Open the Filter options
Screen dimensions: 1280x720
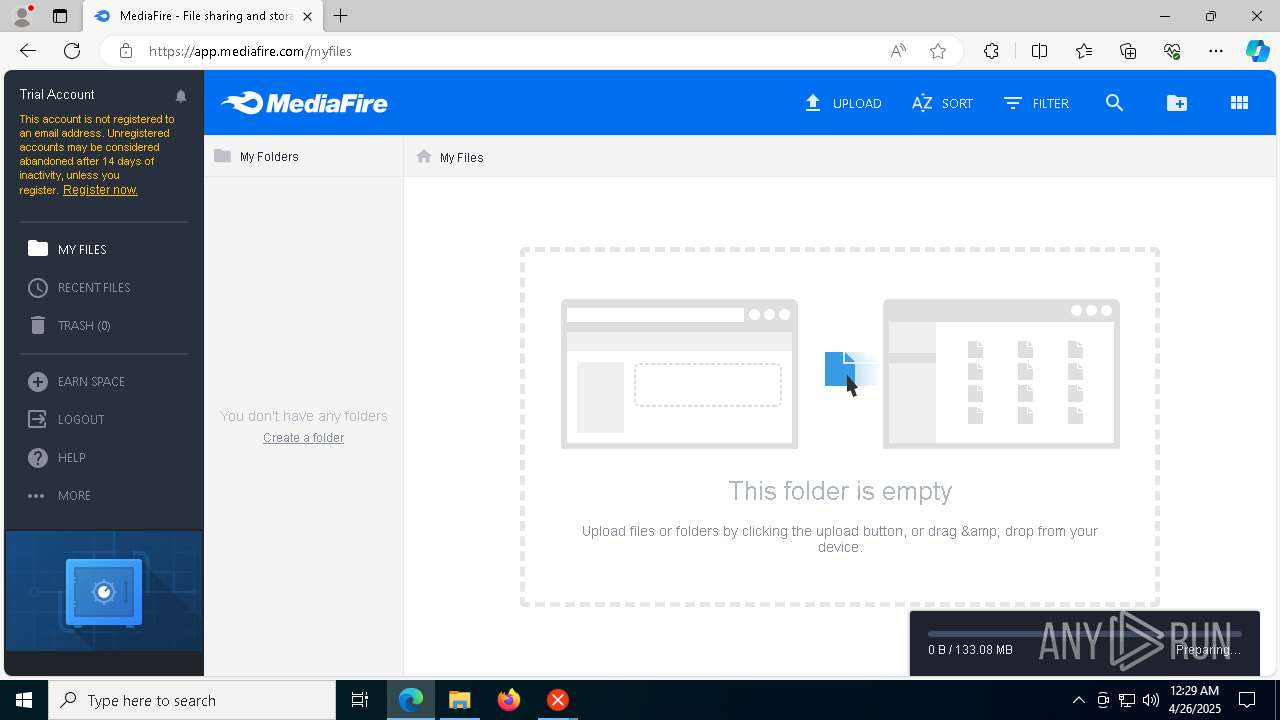[1036, 103]
